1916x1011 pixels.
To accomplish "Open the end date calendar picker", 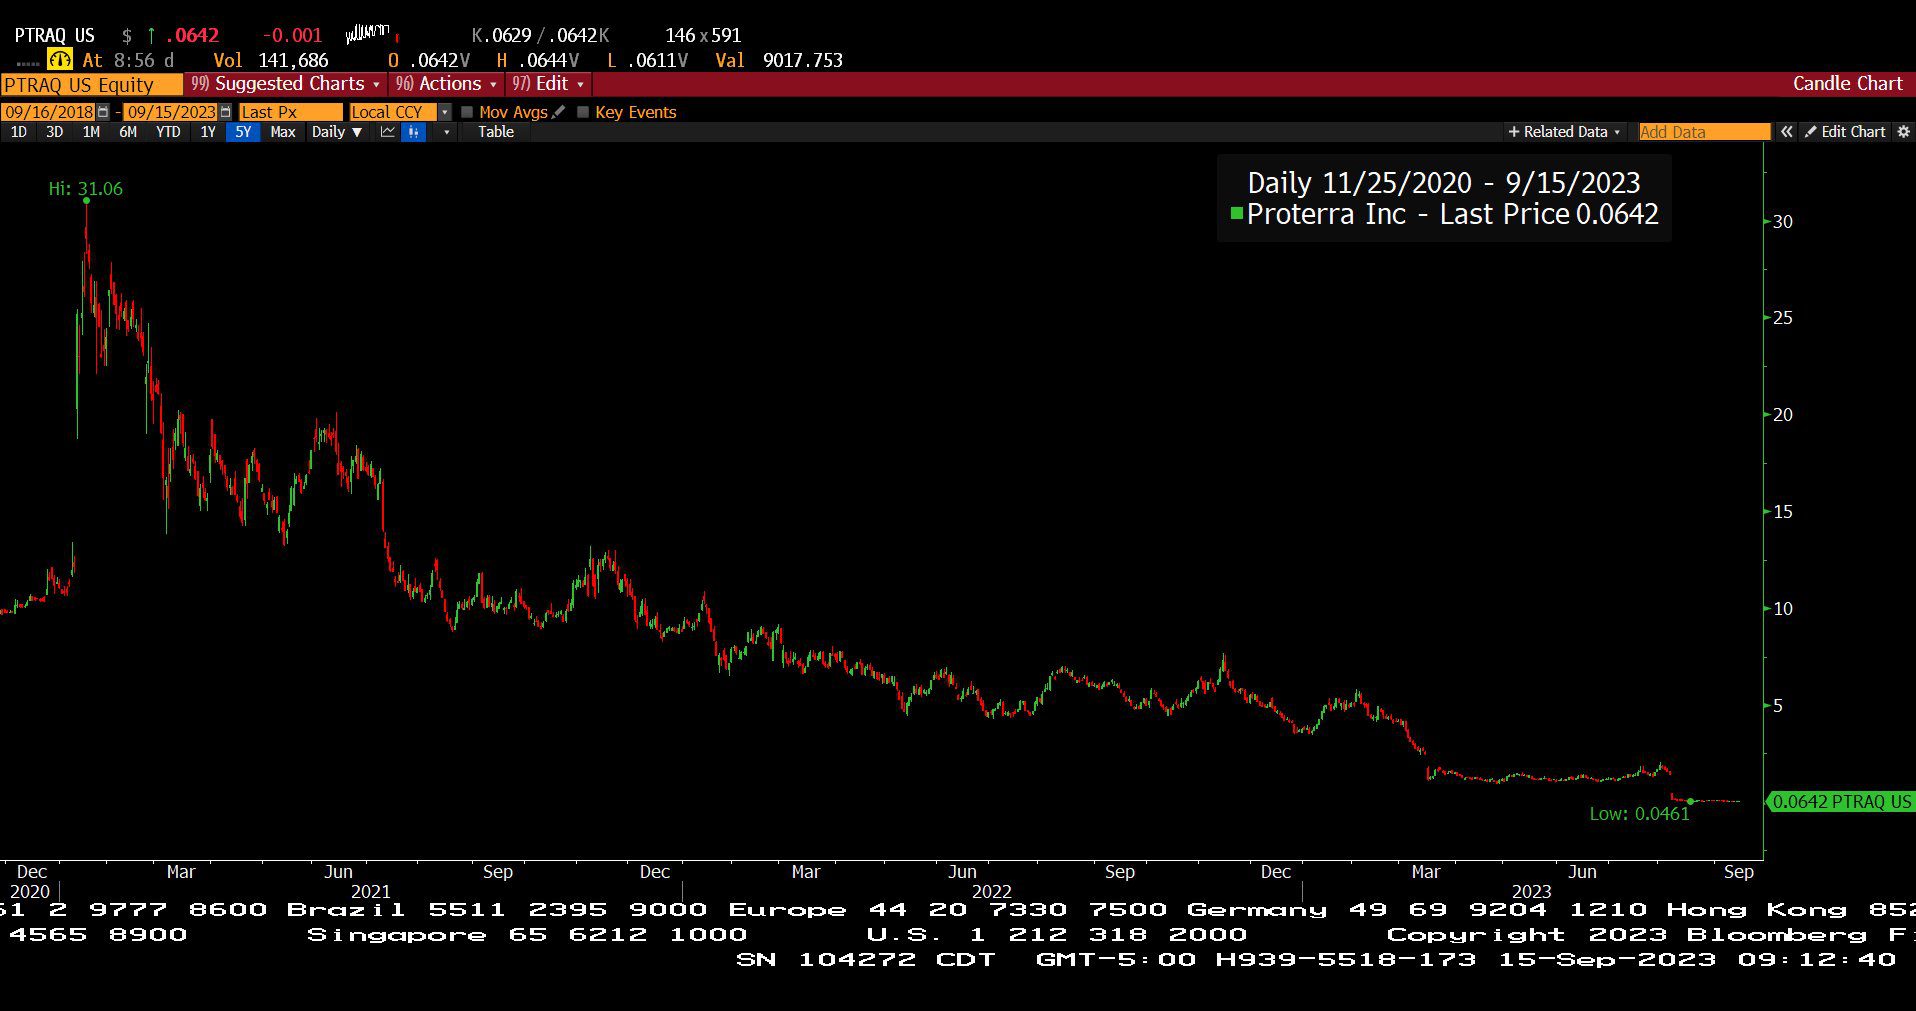I will 225,112.
